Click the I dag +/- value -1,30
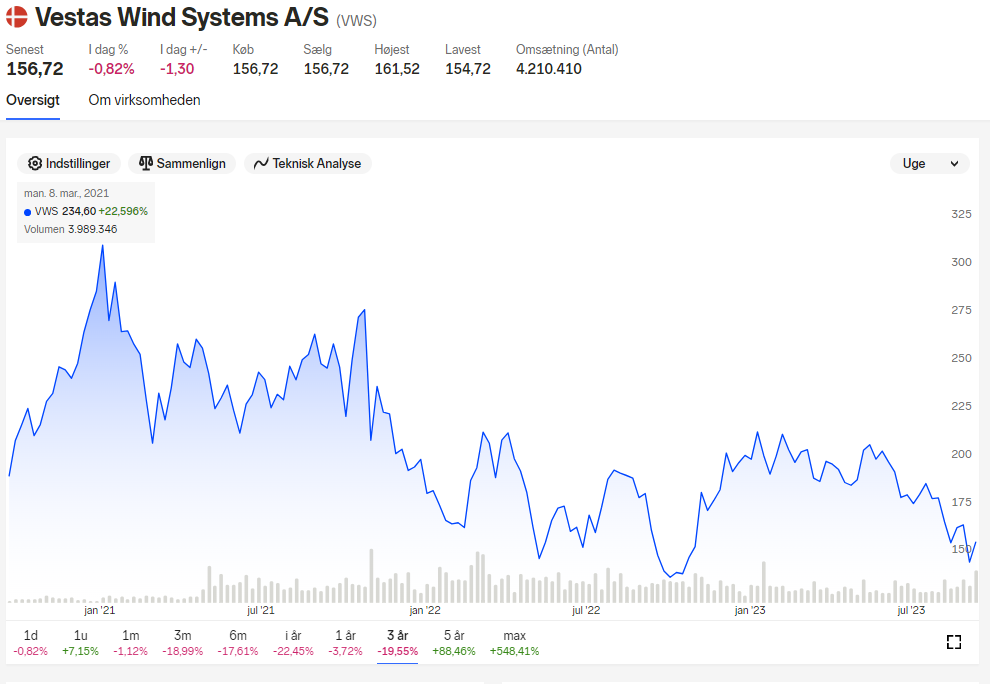 pyautogui.click(x=177, y=69)
